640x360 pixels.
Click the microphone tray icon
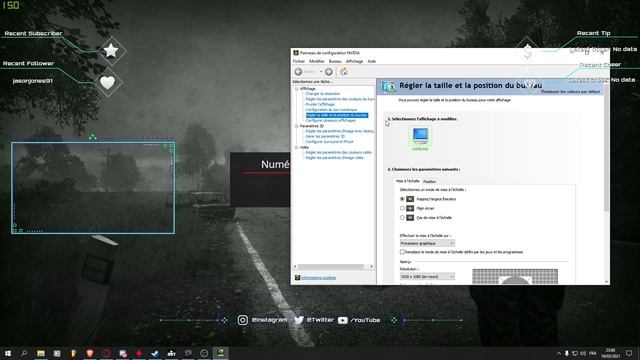(567, 353)
